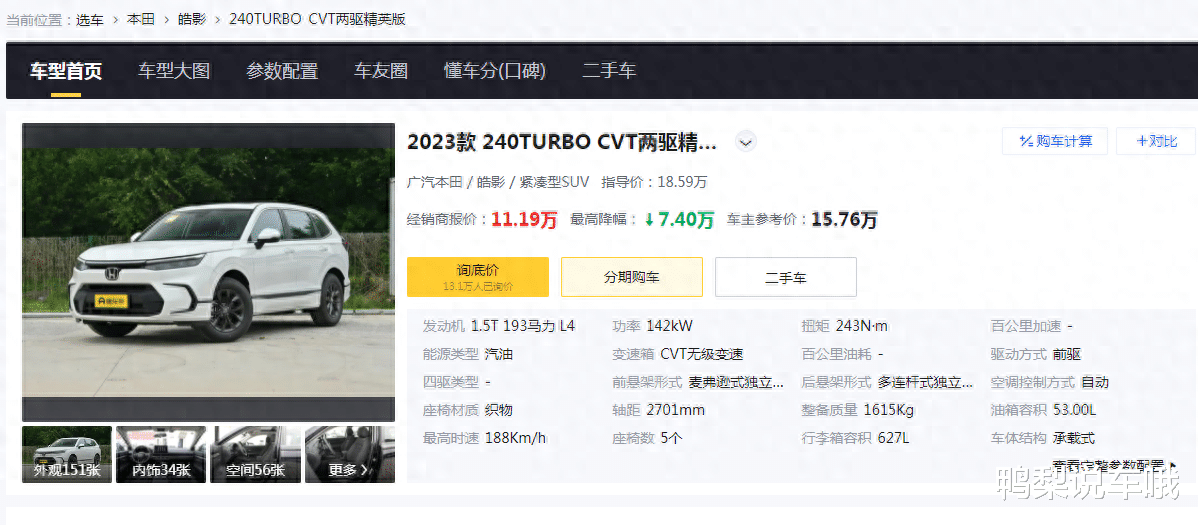Click the 广汽本田 / 皓影 / 紧凑型SUV text
This screenshot has height=525, width=1198.
point(498,183)
